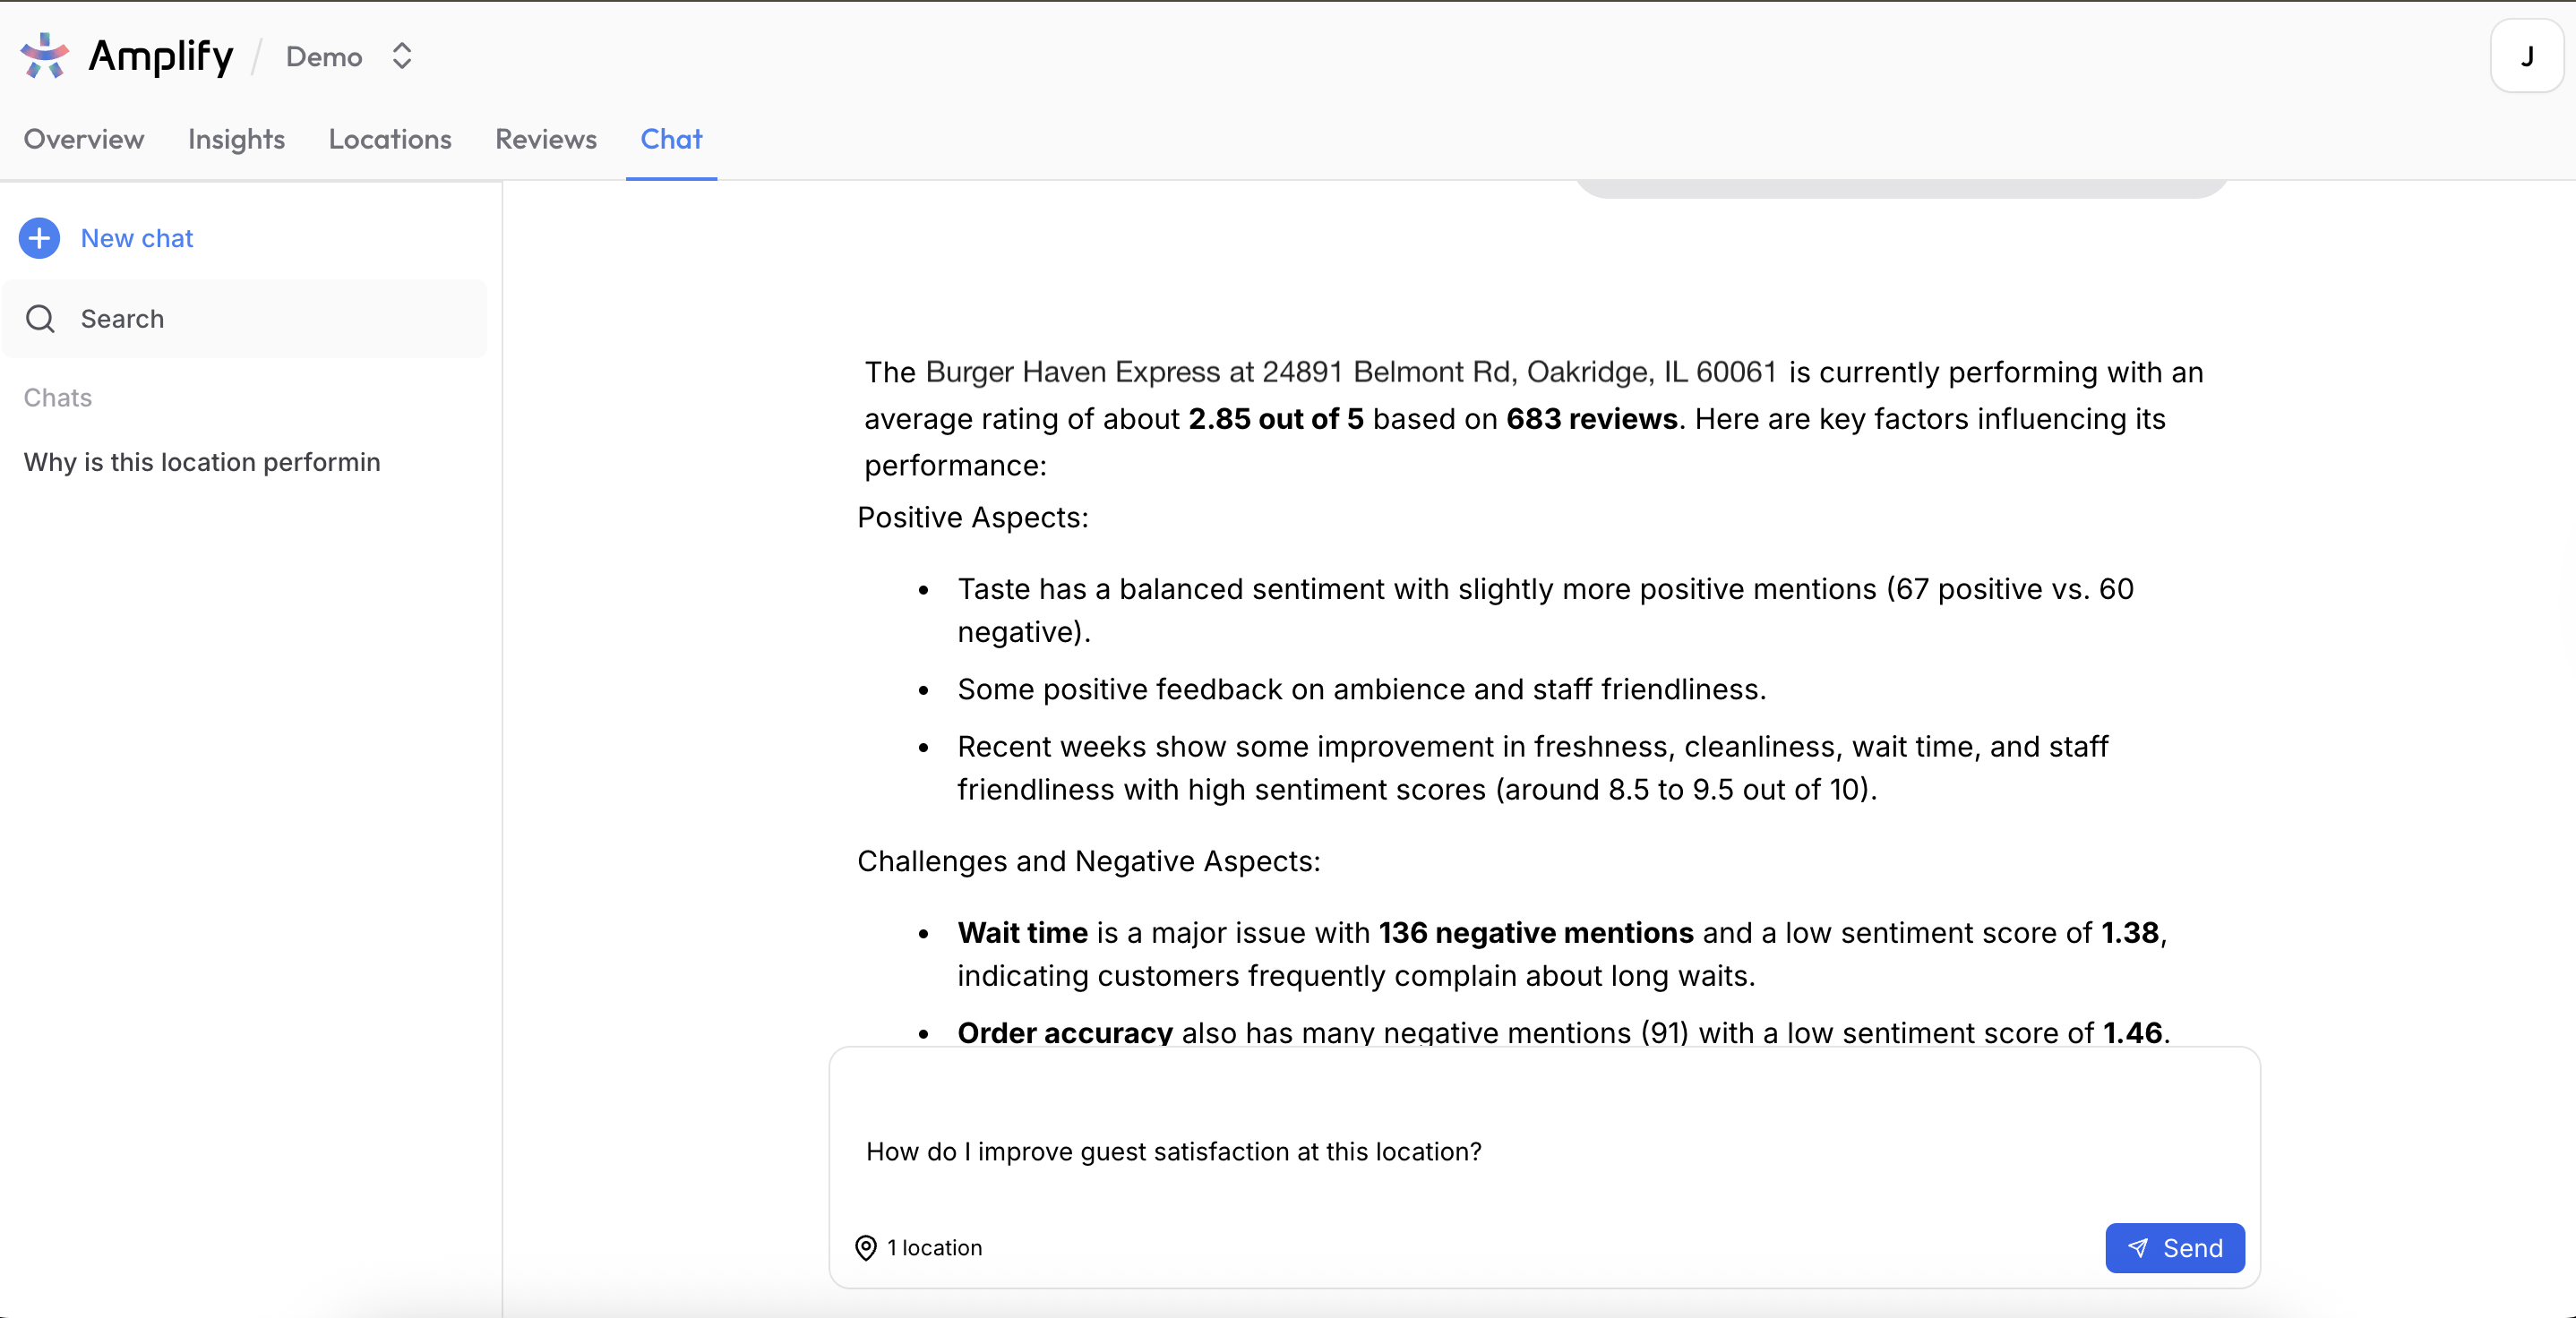
Task: Click the 'Chats' section heading
Action: click(x=58, y=398)
